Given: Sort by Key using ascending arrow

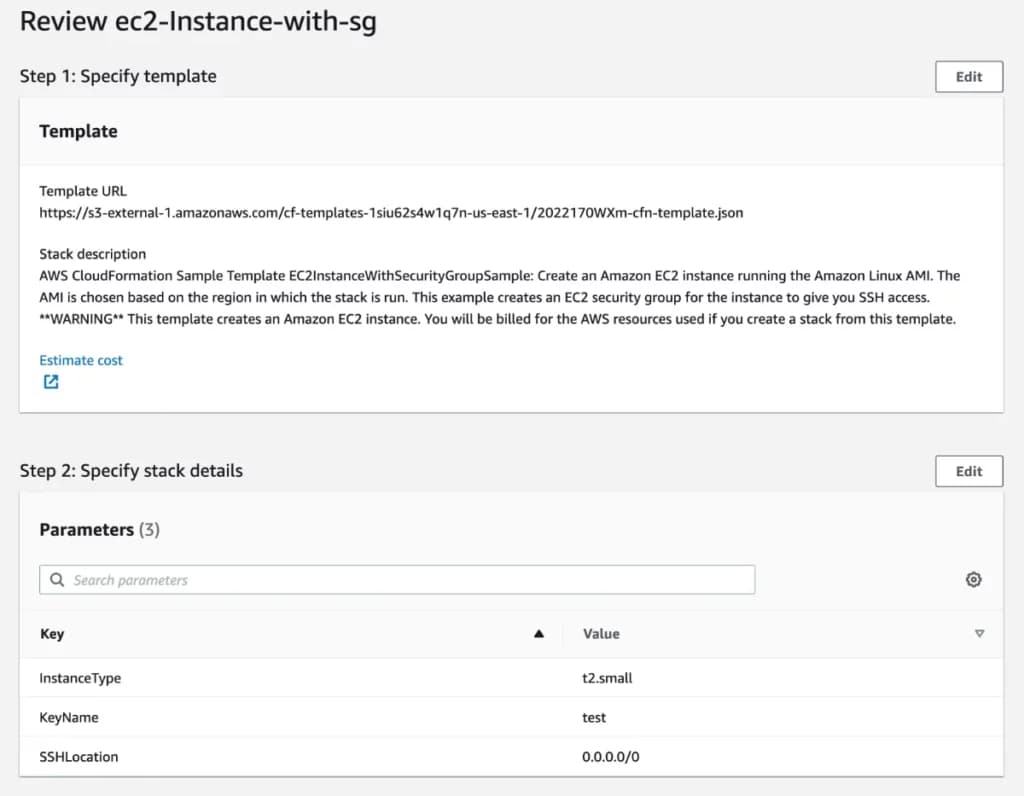Looking at the screenshot, I should (x=539, y=634).
